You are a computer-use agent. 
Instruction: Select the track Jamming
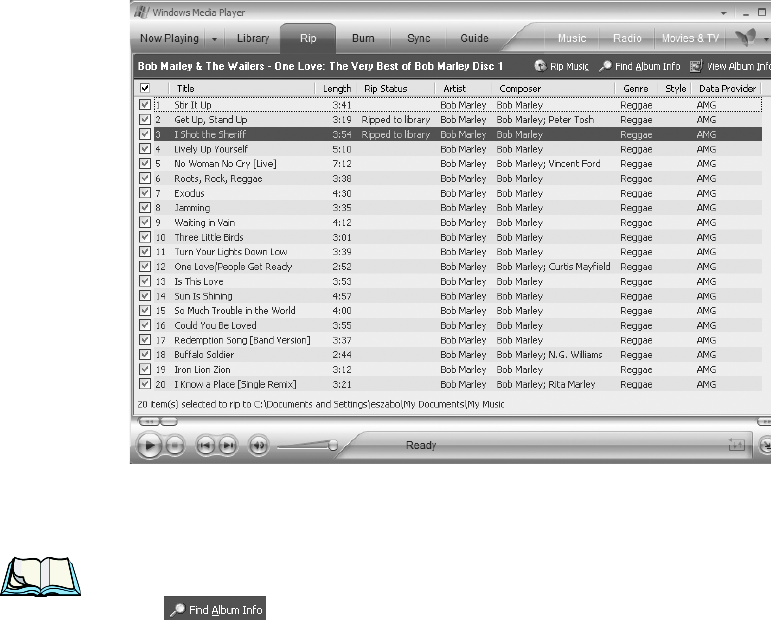(x=192, y=207)
